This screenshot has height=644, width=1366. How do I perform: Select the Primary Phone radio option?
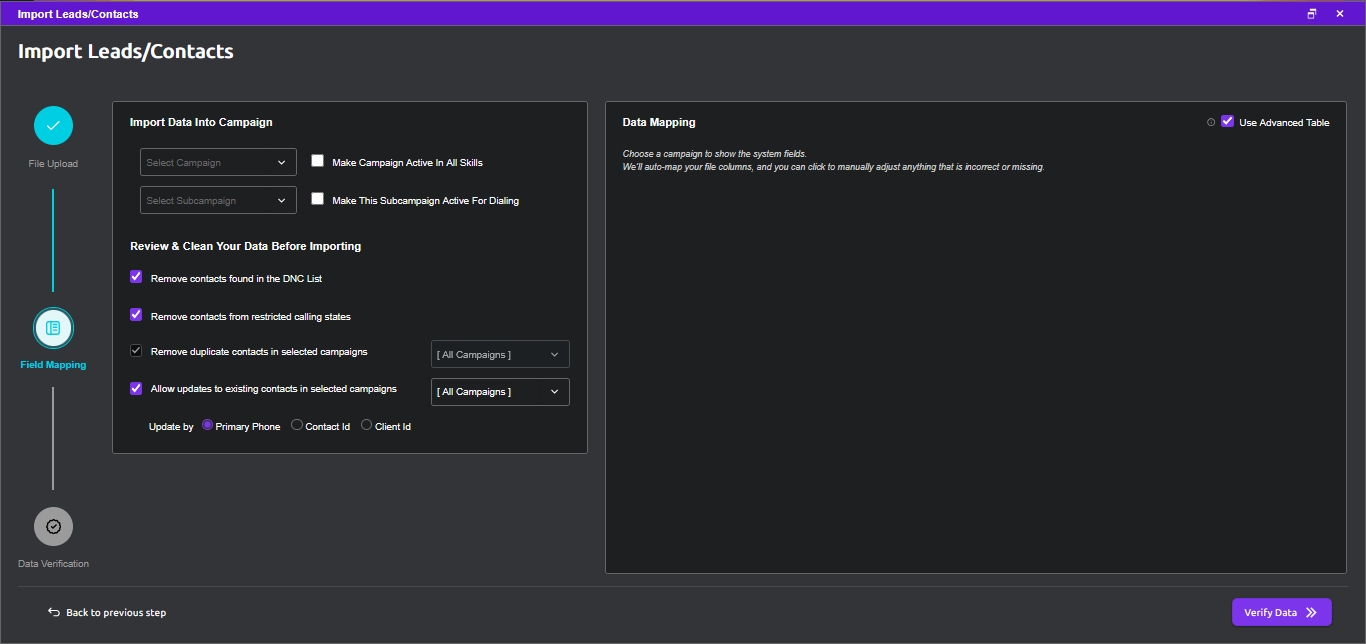(x=208, y=425)
